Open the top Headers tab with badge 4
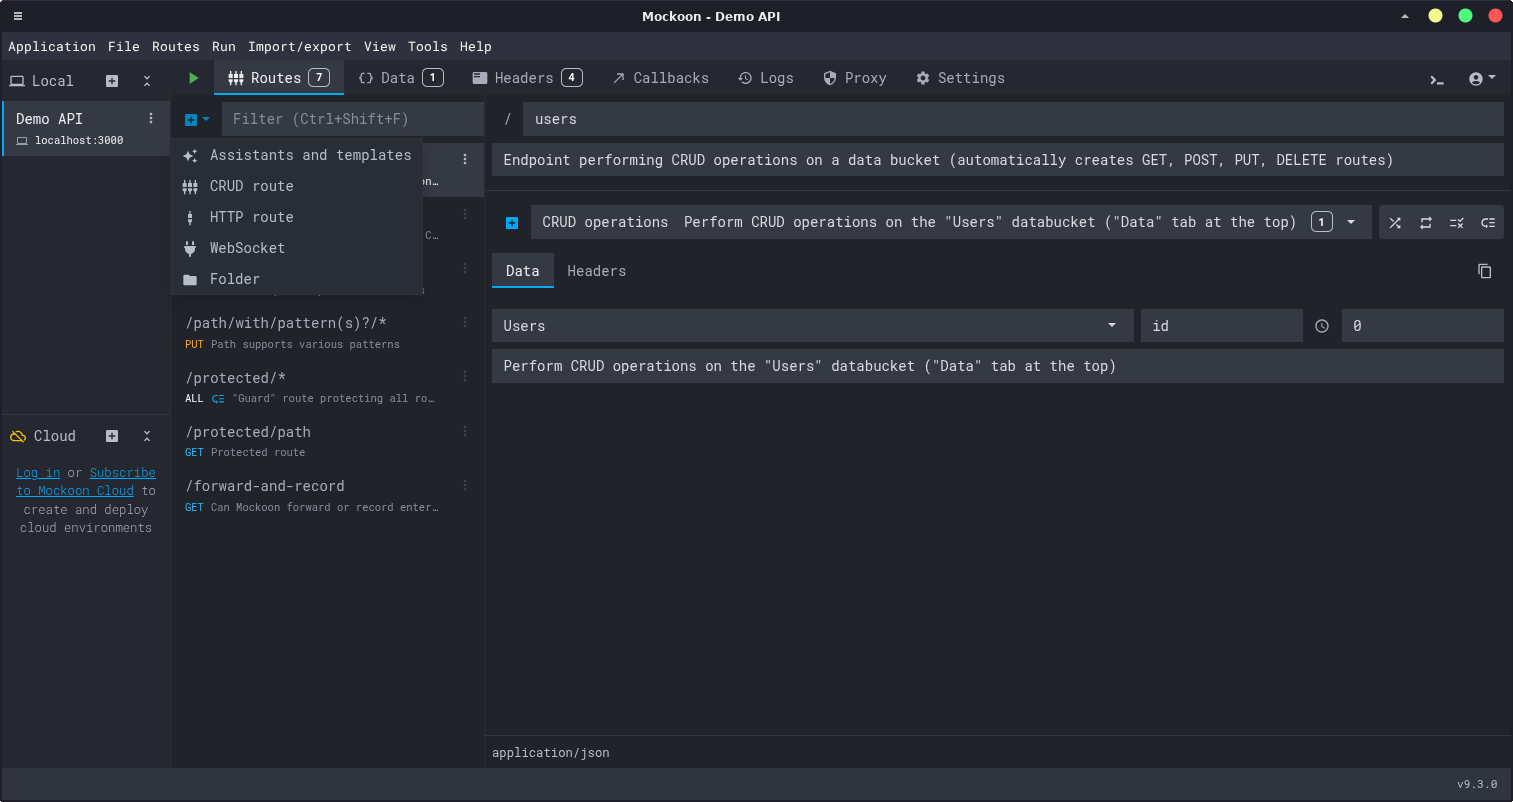 [527, 78]
